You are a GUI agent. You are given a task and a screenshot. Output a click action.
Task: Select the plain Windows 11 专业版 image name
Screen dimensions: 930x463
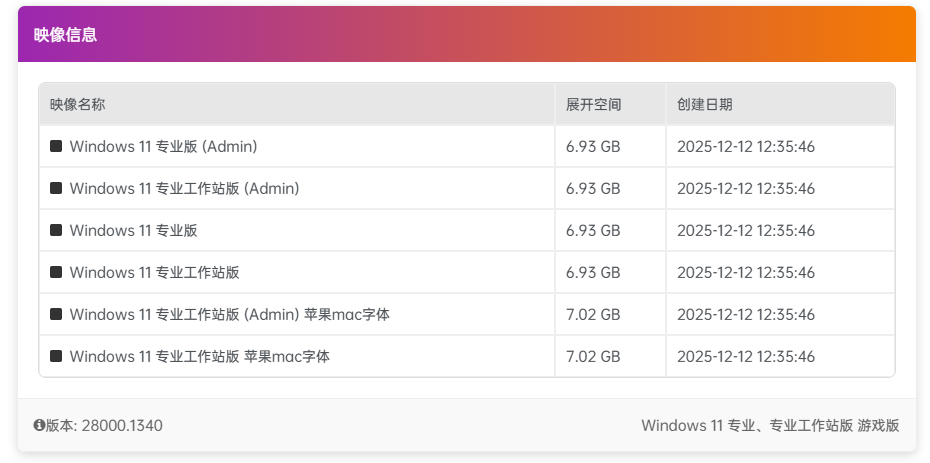(133, 230)
